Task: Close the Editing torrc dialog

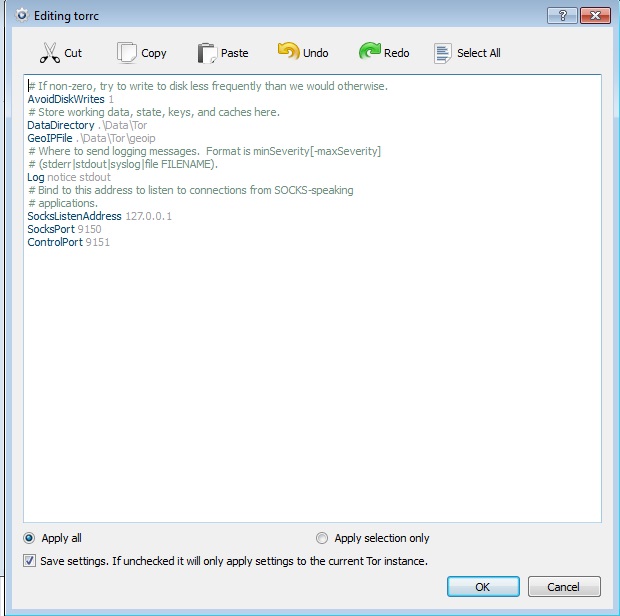Action: [x=595, y=16]
